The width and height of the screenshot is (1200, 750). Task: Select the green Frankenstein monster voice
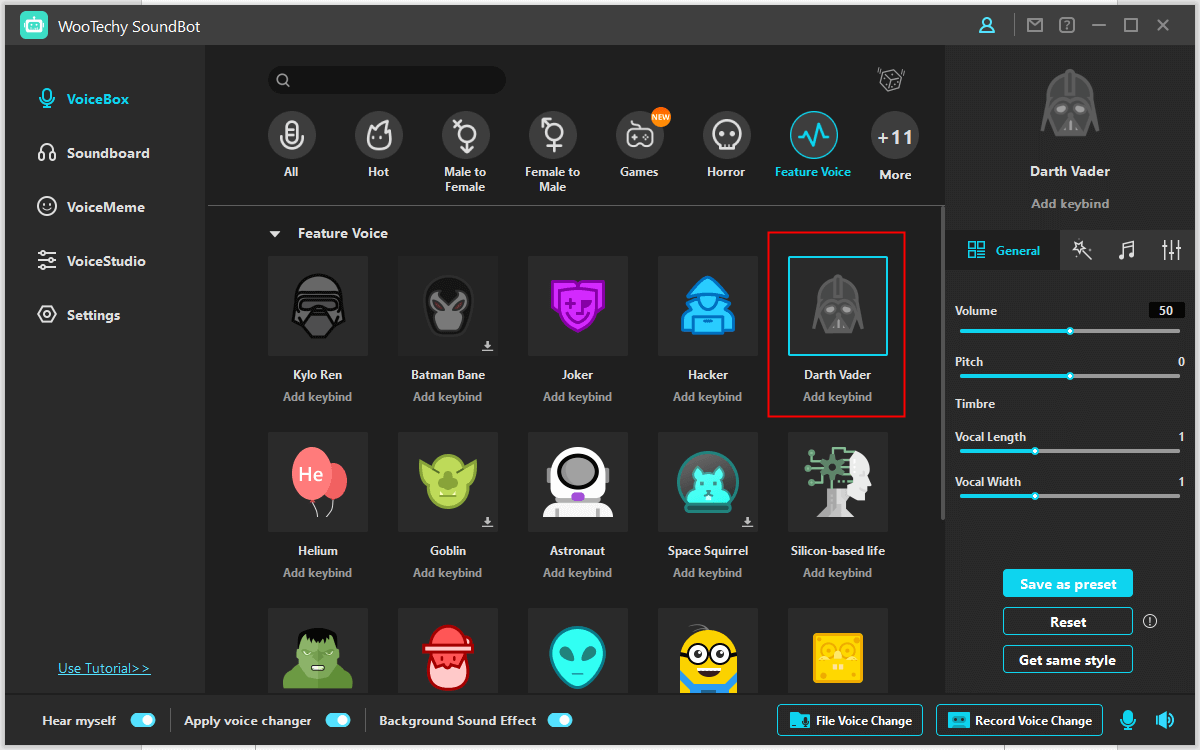pyautogui.click(x=318, y=650)
